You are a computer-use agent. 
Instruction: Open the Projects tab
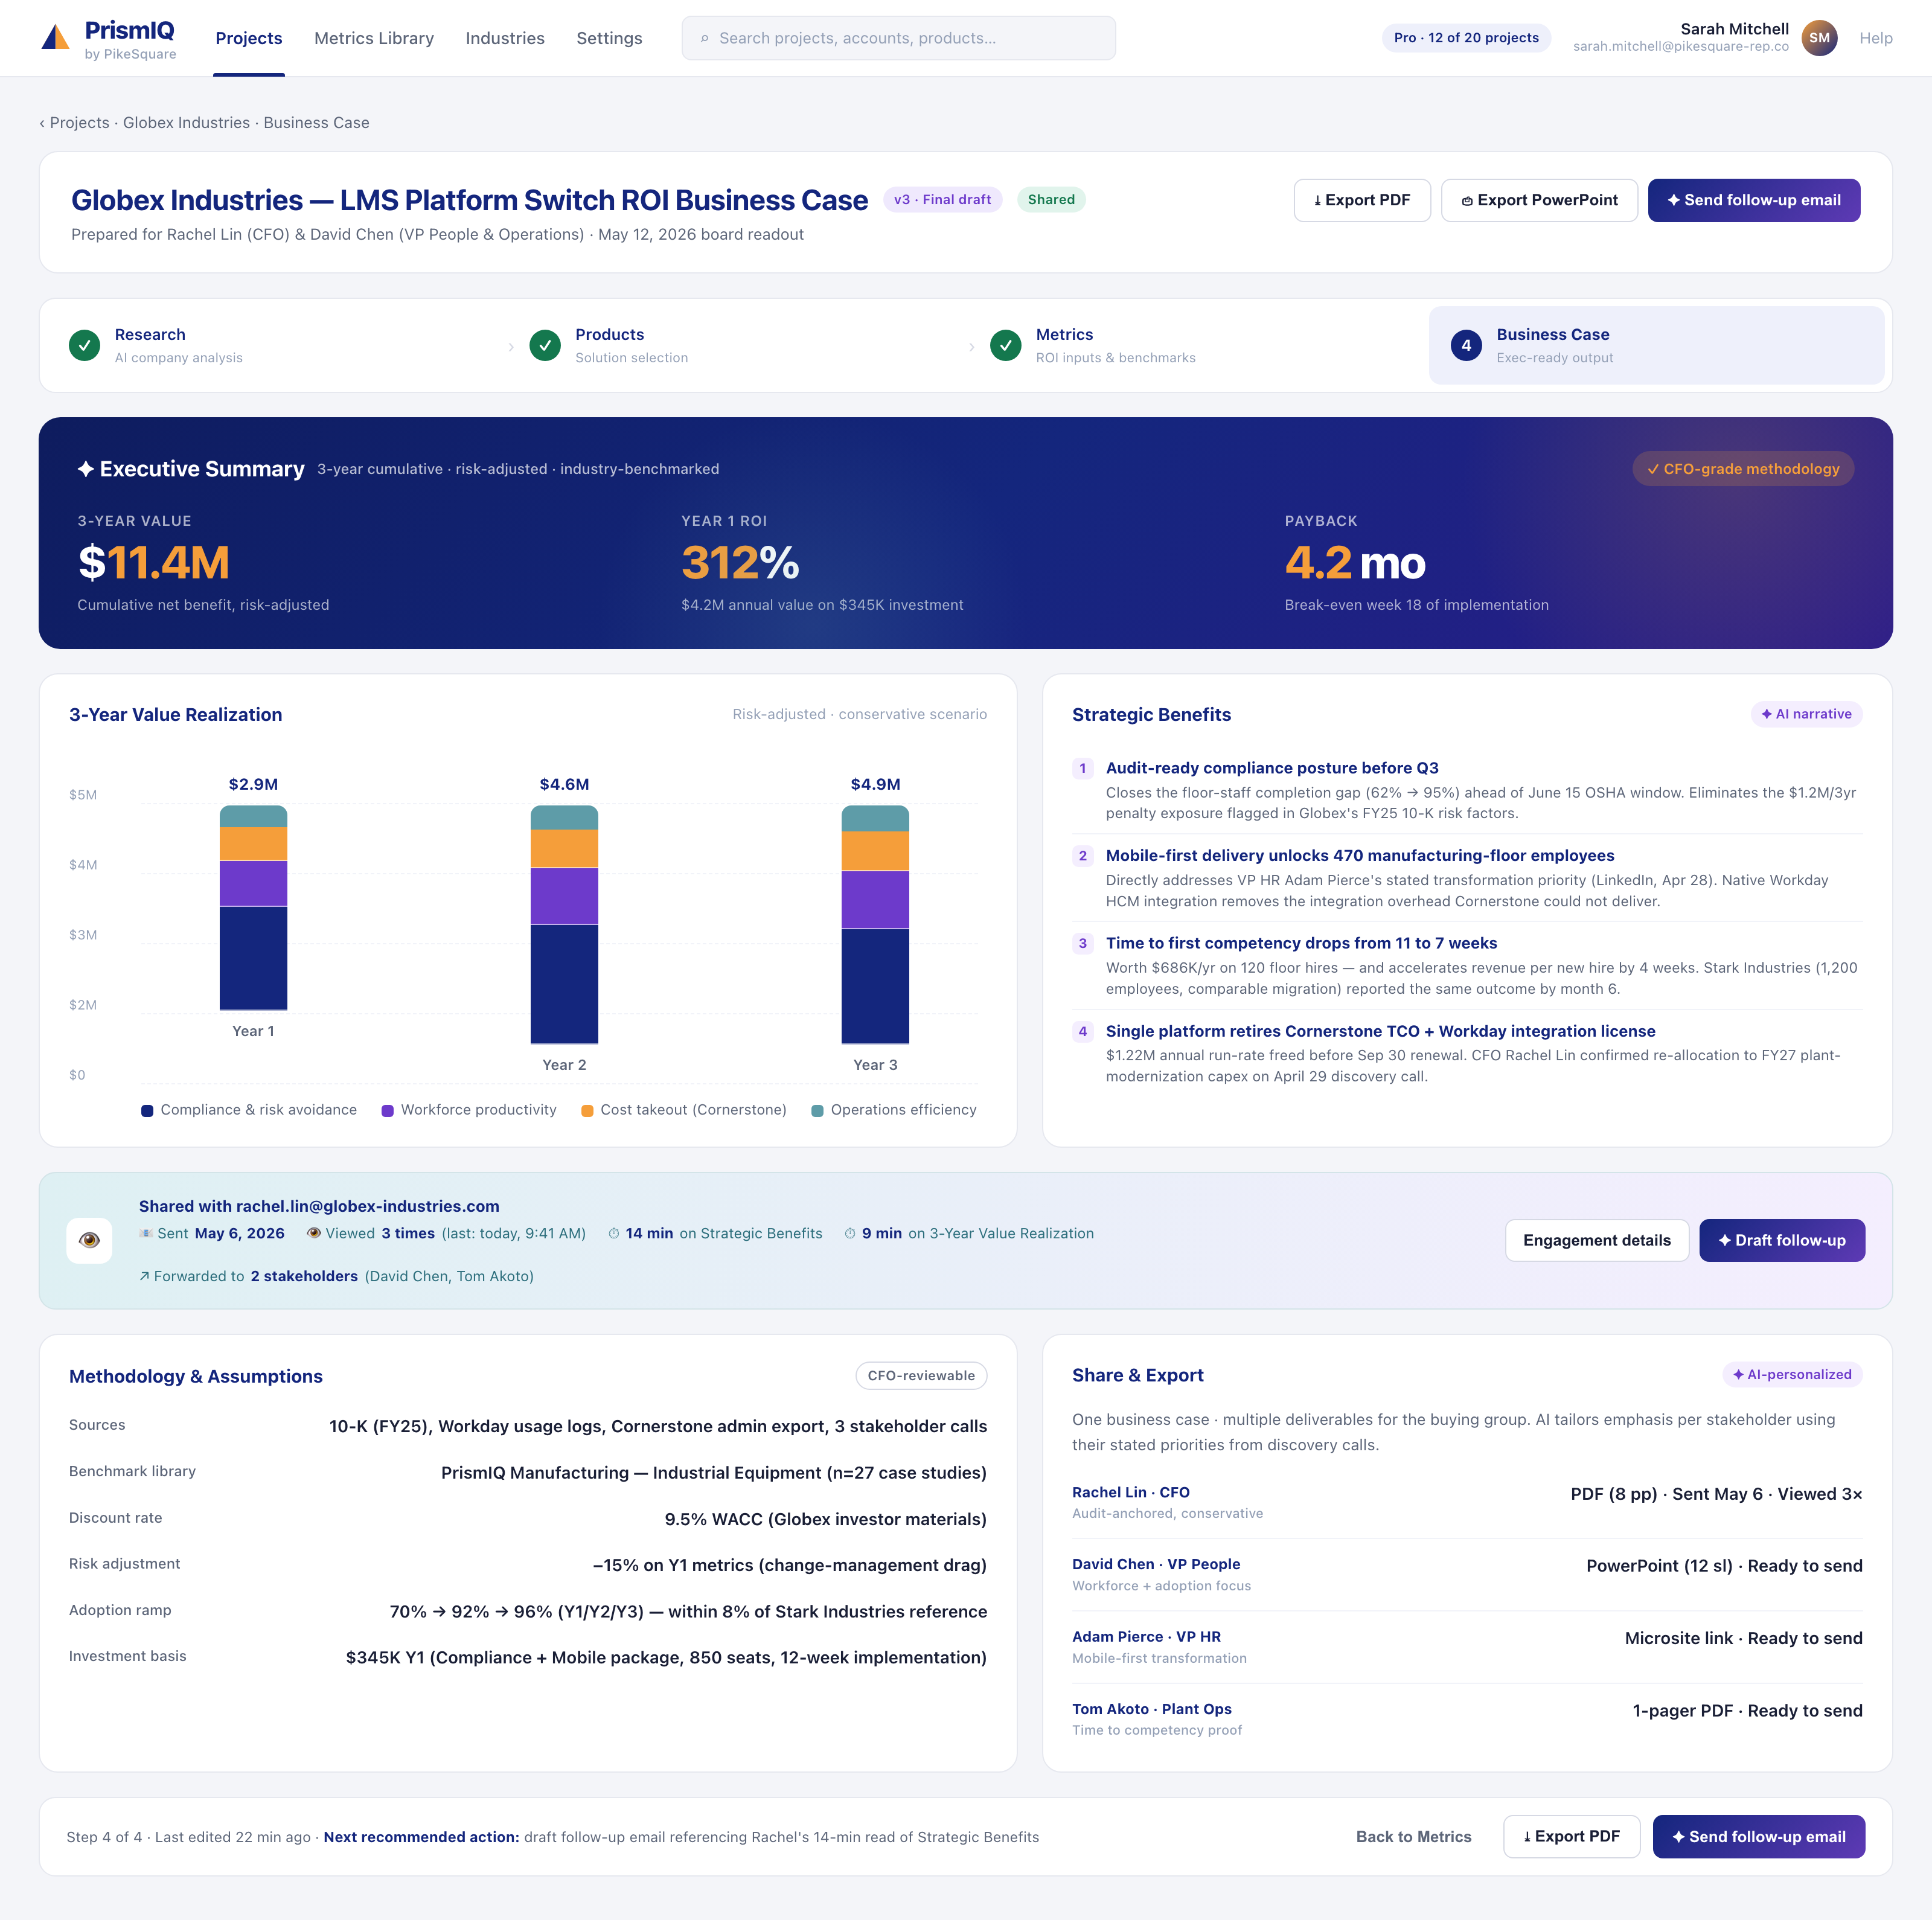[x=249, y=38]
